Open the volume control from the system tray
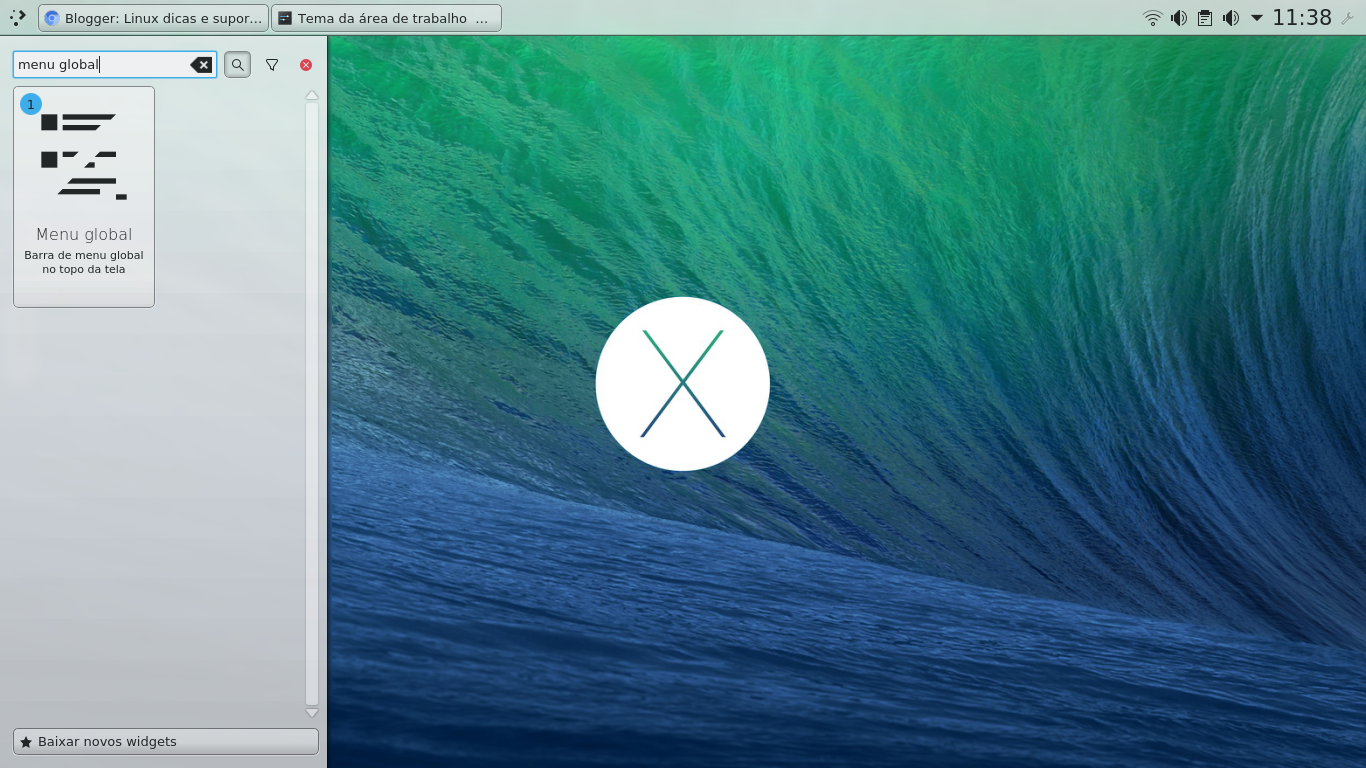This screenshot has height=768, width=1366. click(x=1178, y=17)
